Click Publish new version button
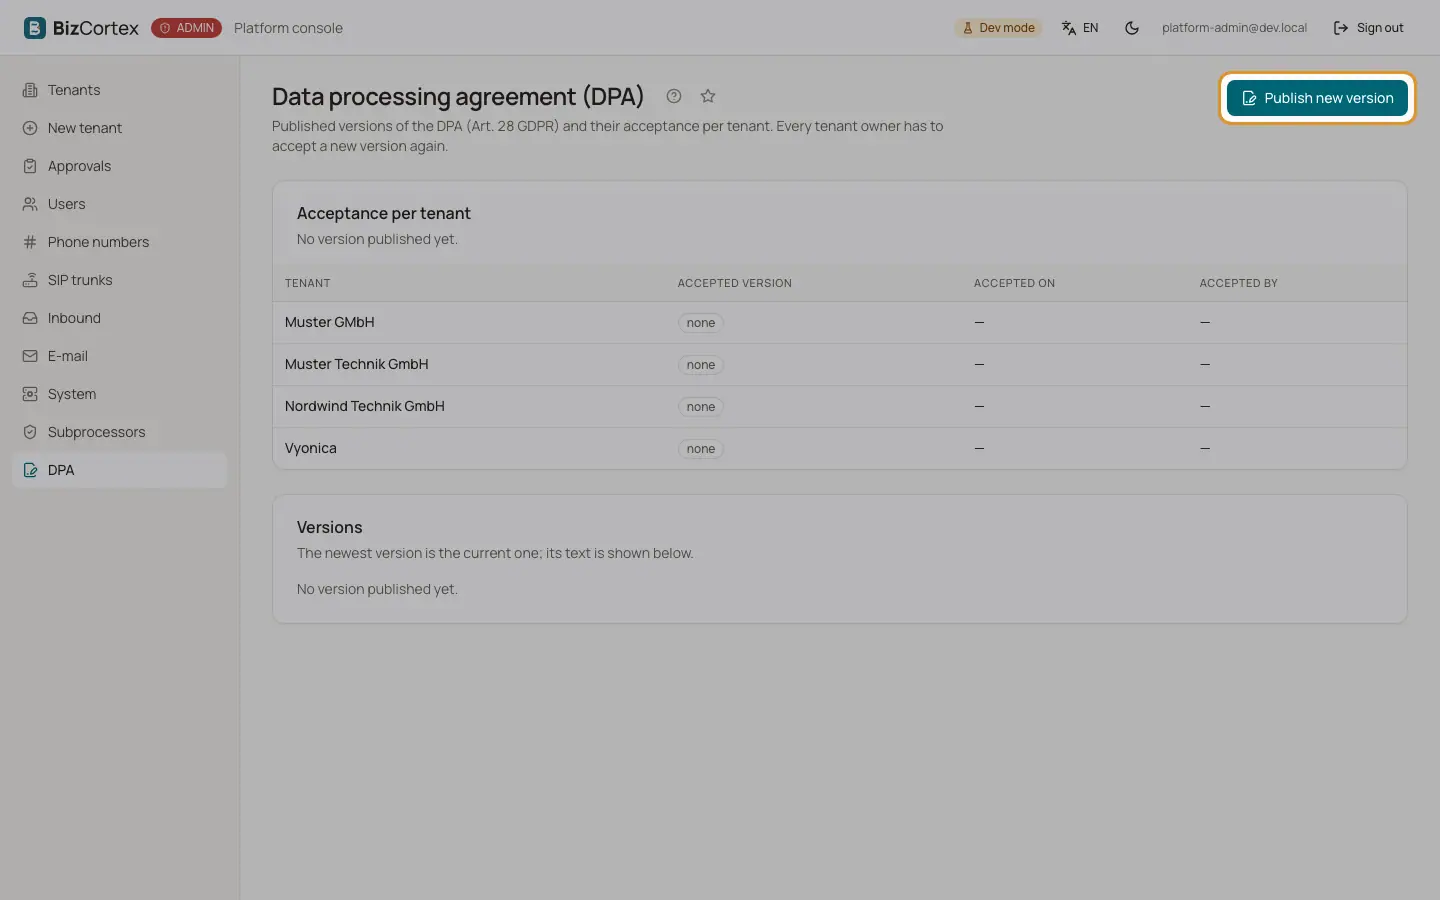Image resolution: width=1440 pixels, height=900 pixels. (1317, 98)
